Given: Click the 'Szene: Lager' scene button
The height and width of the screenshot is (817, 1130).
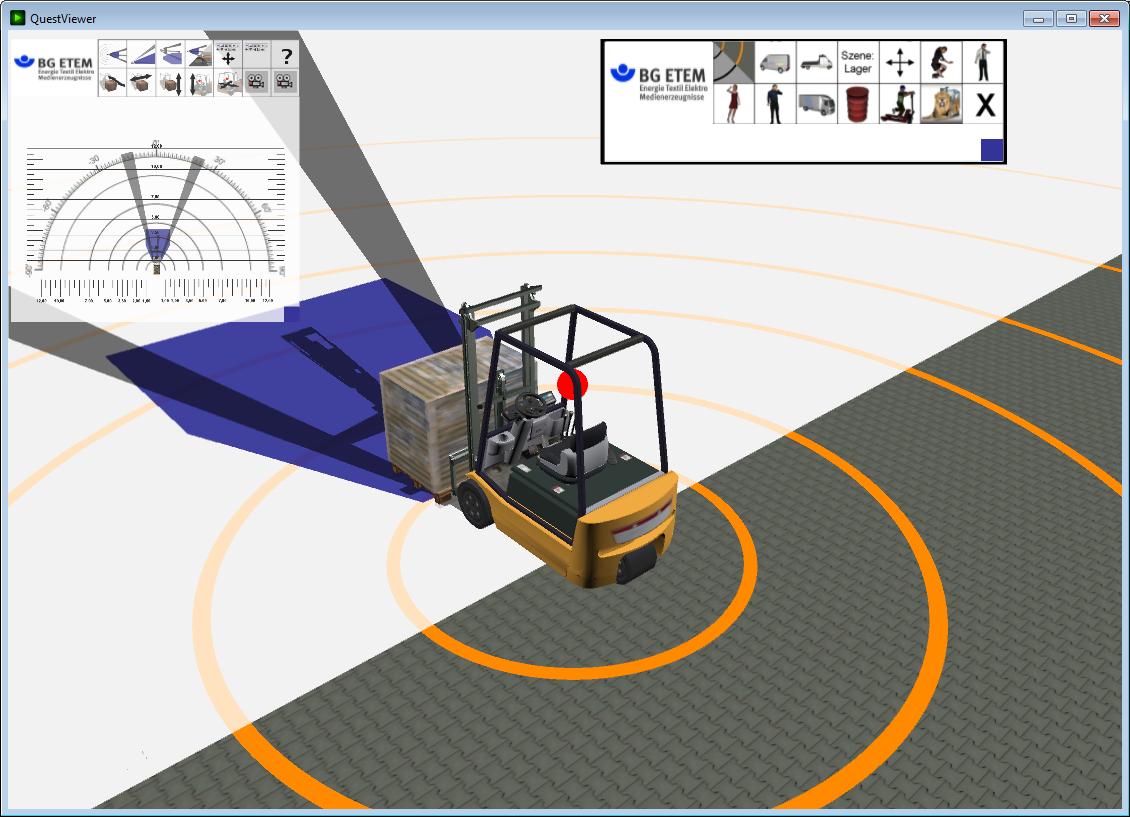Looking at the screenshot, I should [x=858, y=62].
